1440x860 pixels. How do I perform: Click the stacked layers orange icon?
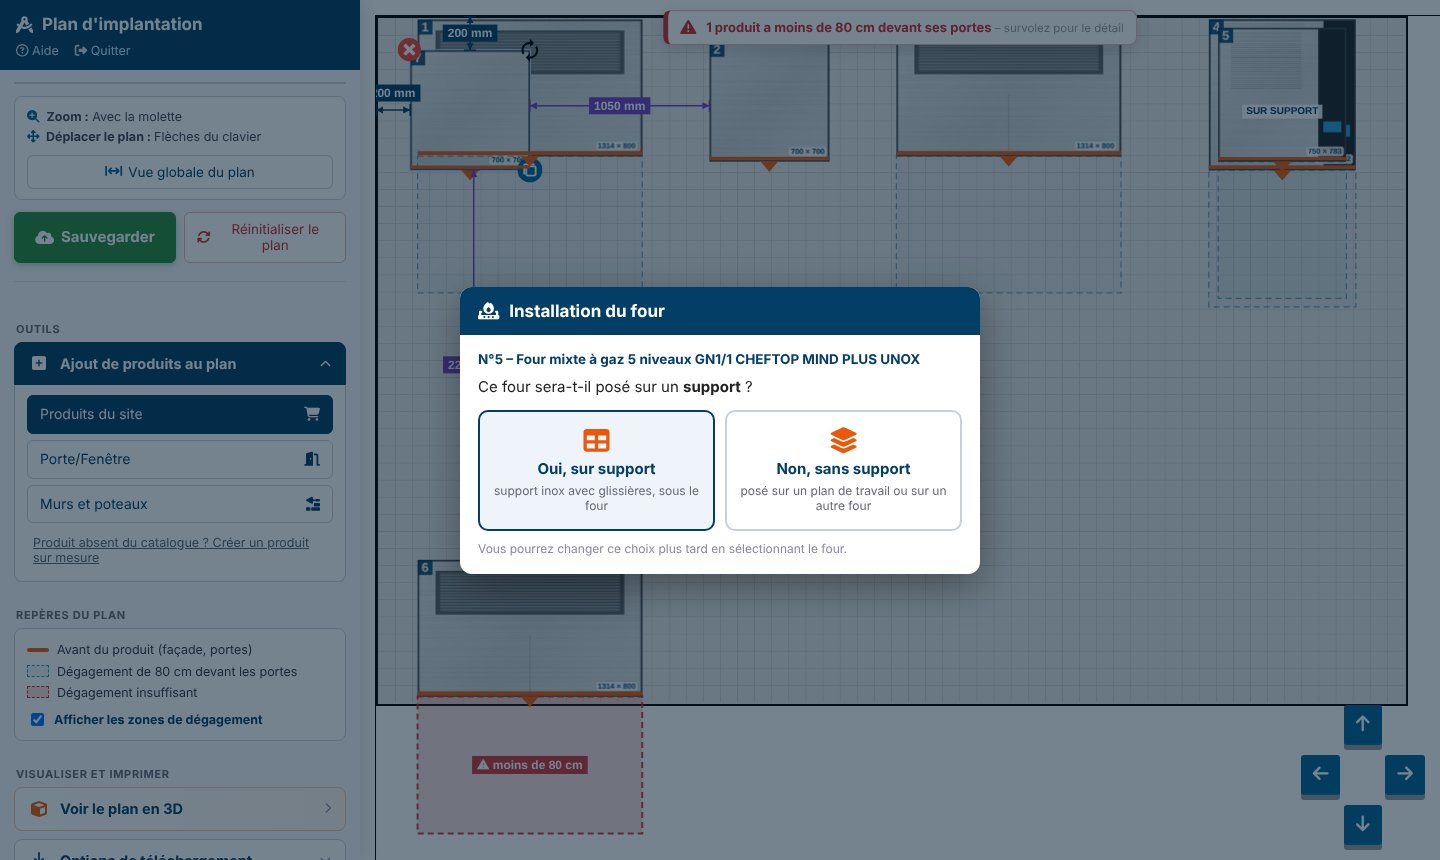tap(843, 440)
